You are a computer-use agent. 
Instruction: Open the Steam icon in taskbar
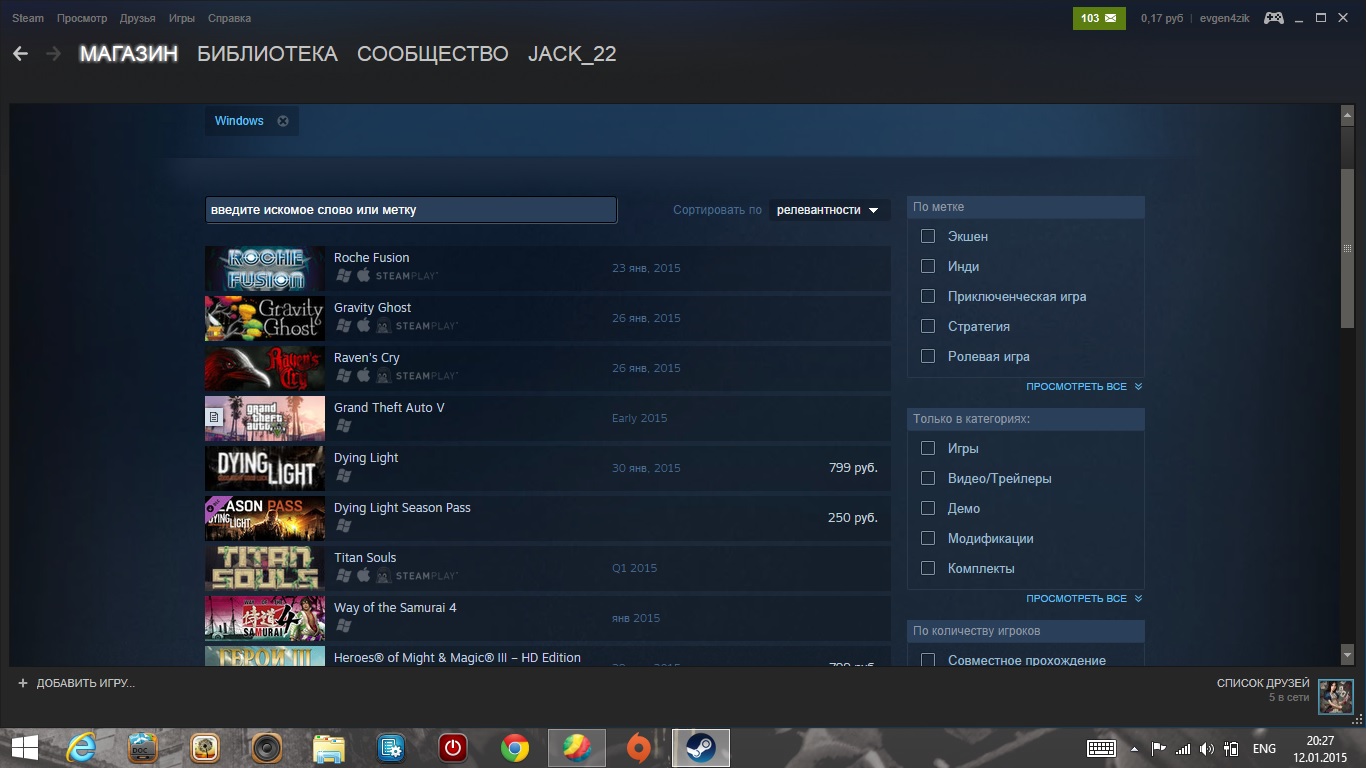[700, 748]
